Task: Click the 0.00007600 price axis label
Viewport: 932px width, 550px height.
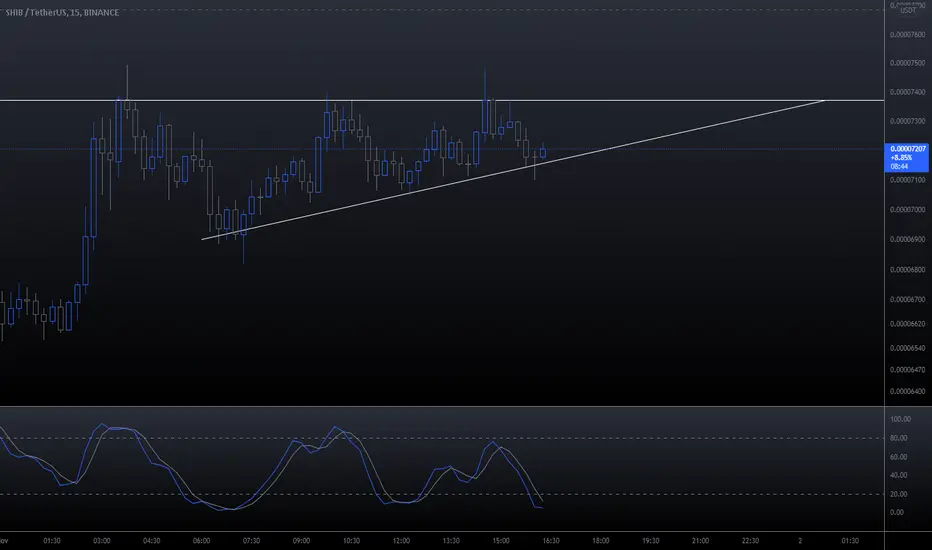Action: 908,34
